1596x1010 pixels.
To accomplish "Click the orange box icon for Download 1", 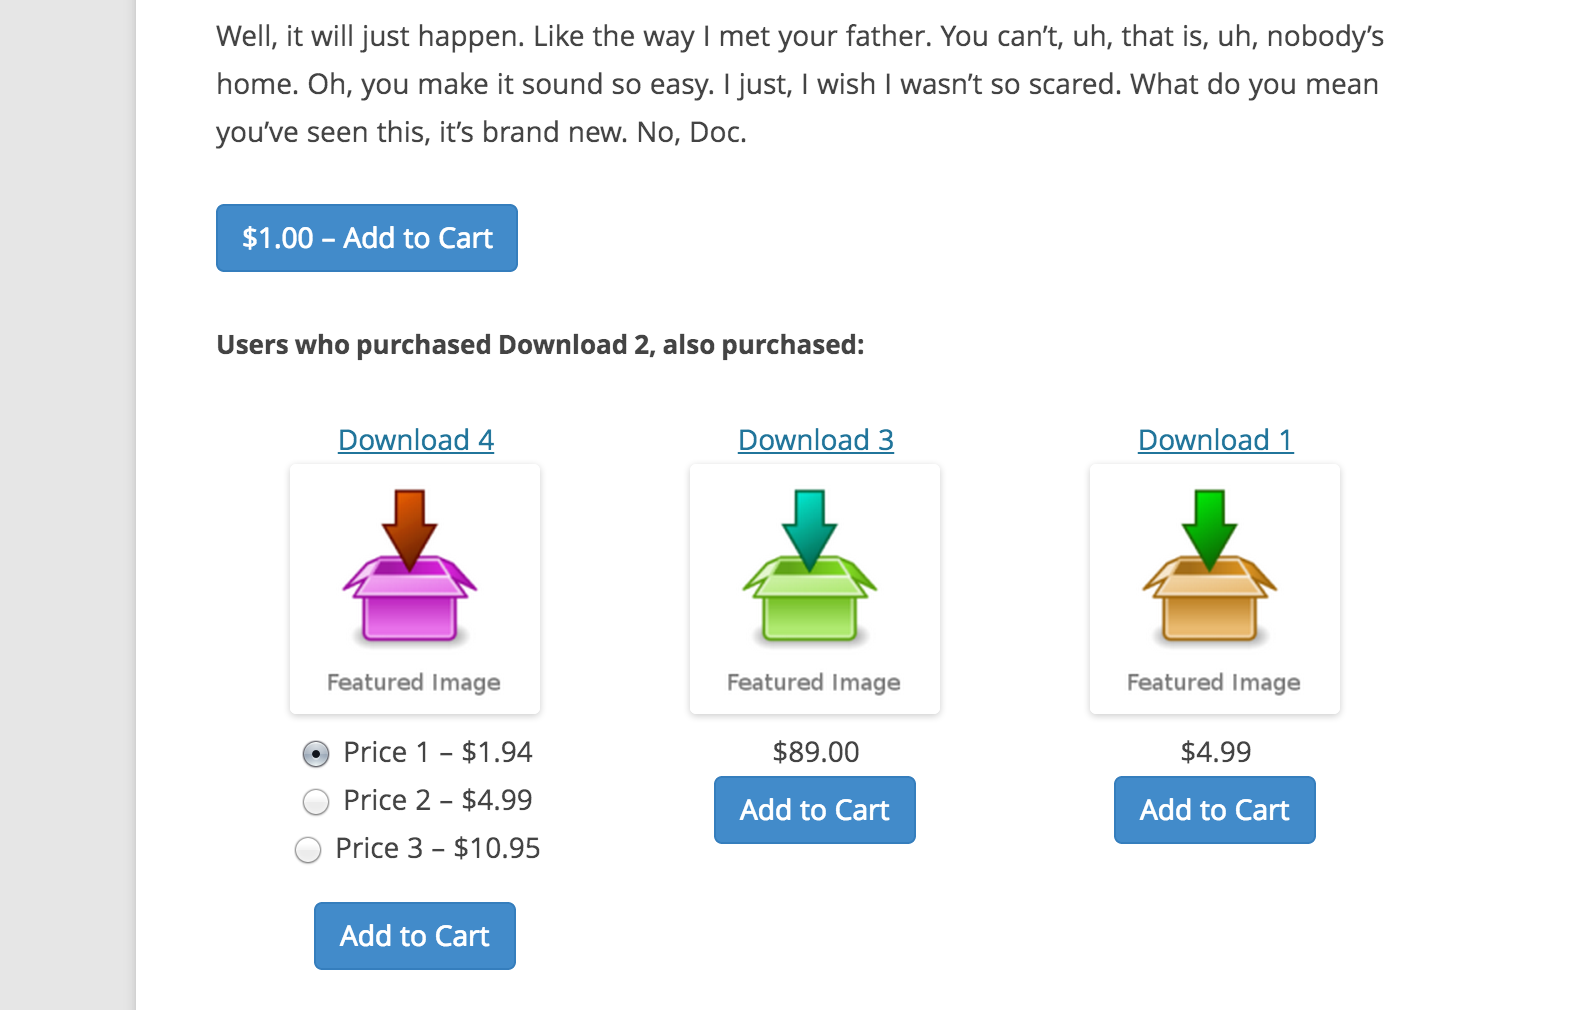I will (x=1210, y=568).
